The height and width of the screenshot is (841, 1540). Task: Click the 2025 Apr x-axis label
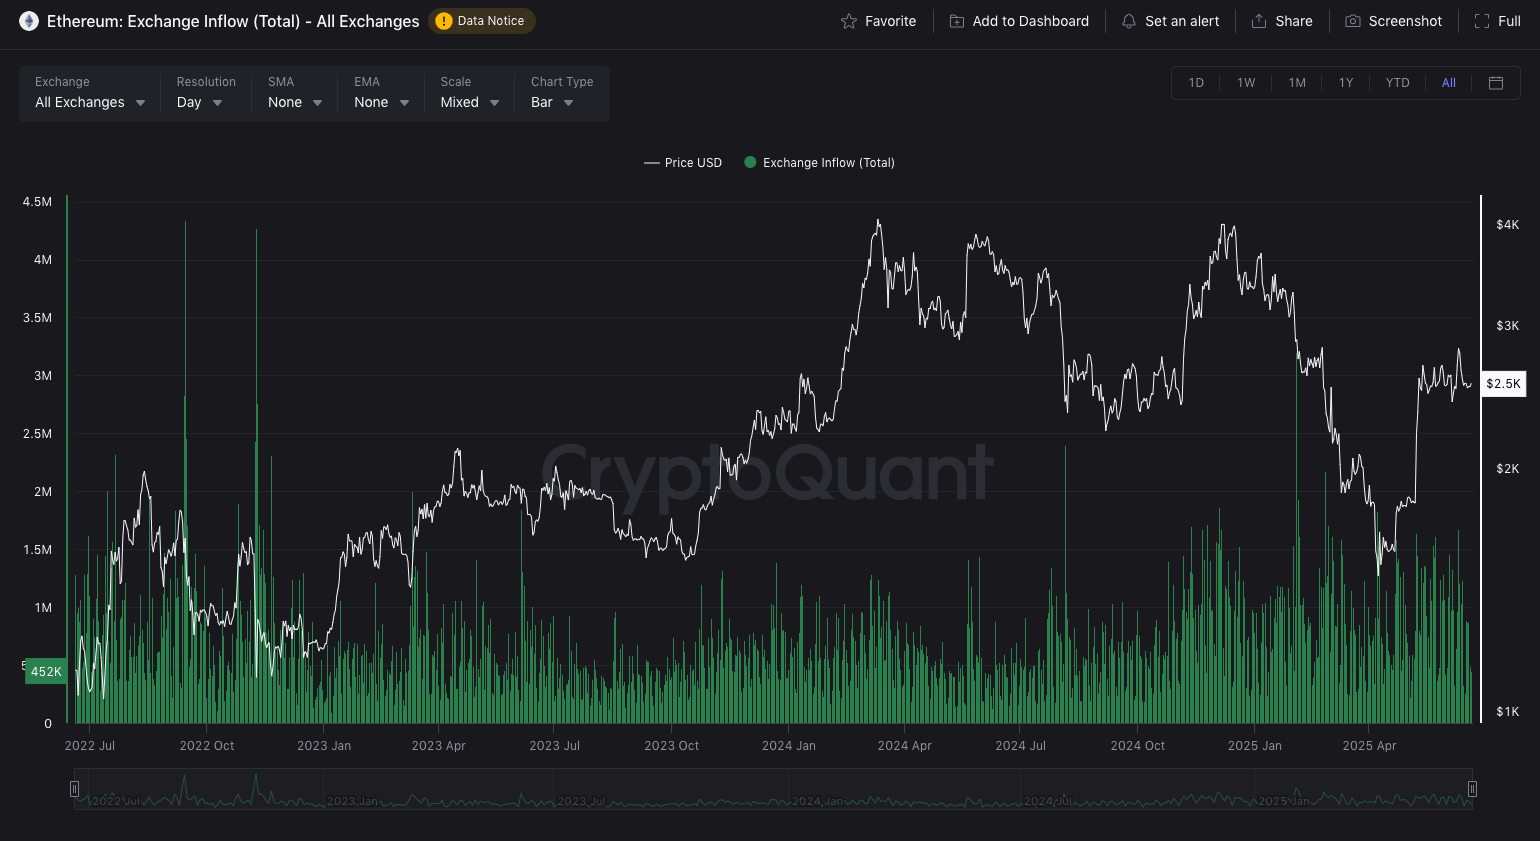[1369, 746]
